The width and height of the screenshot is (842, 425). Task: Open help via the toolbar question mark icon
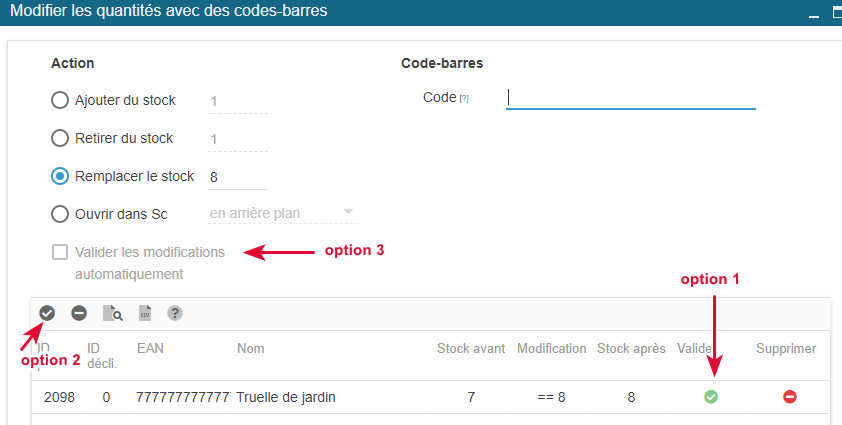coord(175,313)
